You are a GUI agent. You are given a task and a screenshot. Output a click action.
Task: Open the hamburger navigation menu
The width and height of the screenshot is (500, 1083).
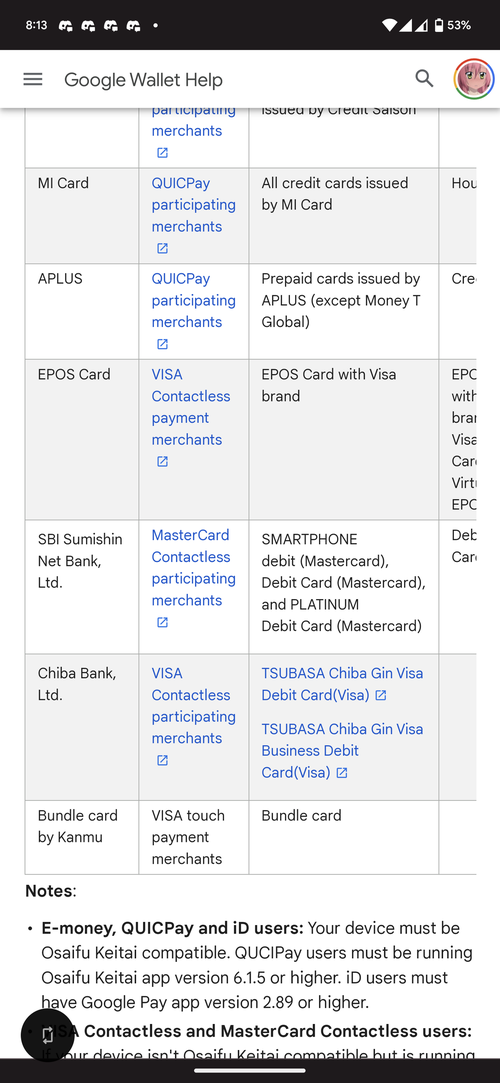(x=33, y=79)
